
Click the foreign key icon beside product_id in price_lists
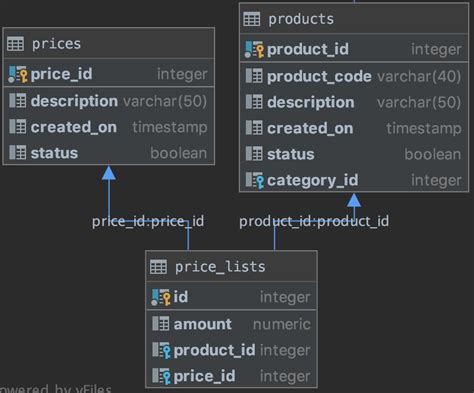tap(161, 350)
